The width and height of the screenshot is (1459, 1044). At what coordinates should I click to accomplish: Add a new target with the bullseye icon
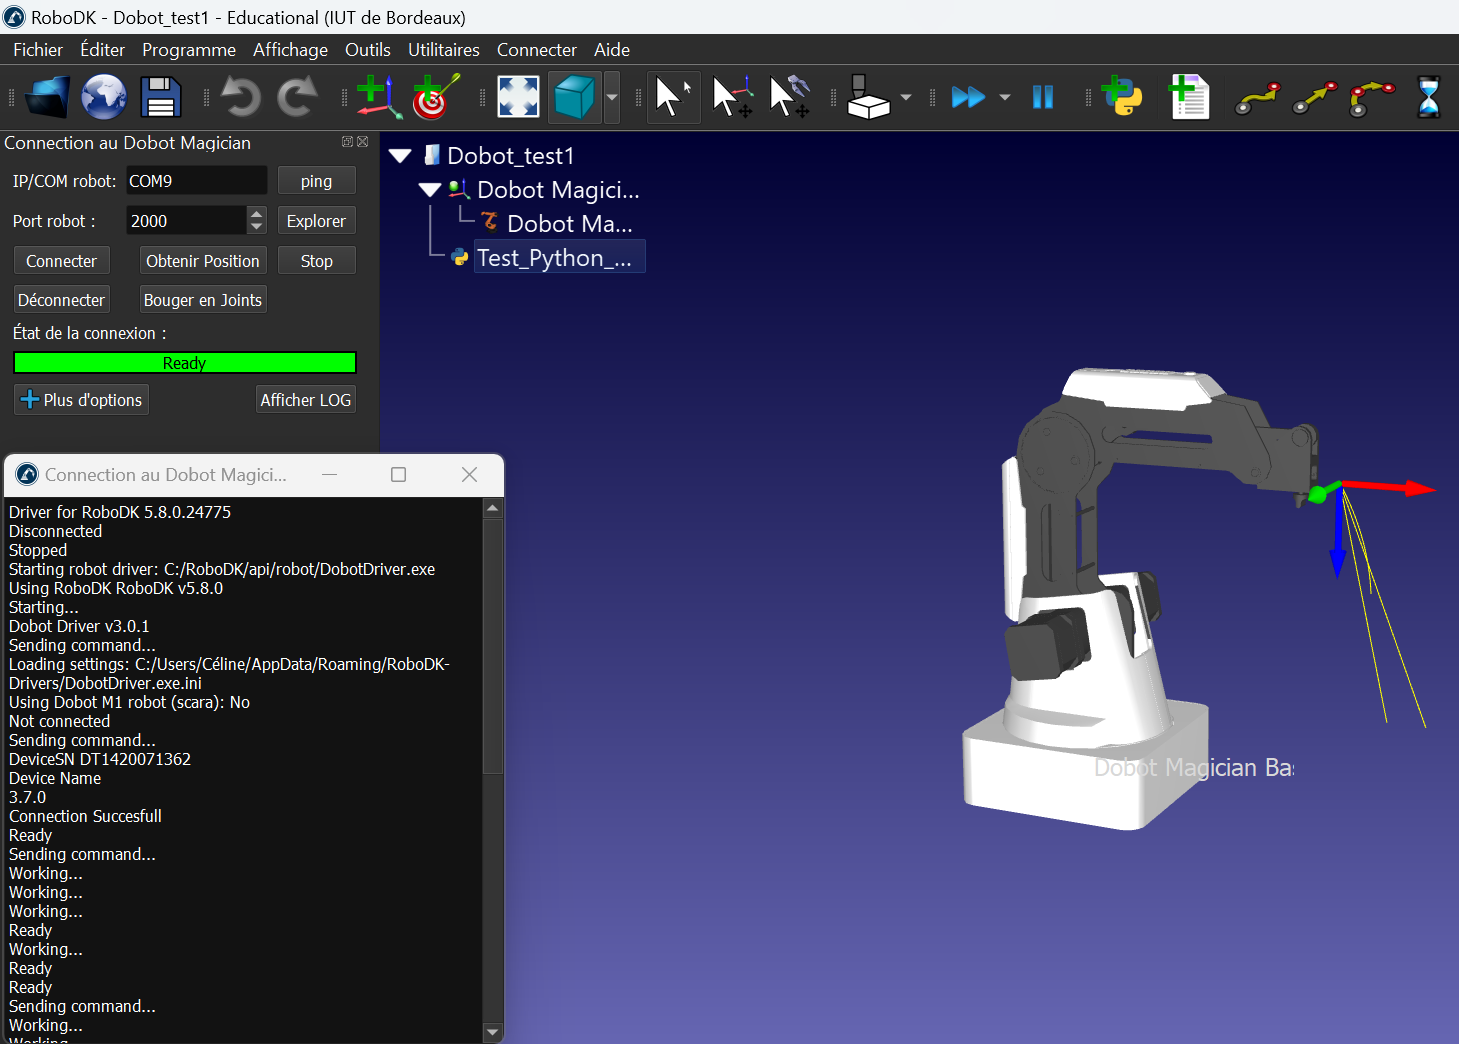tap(435, 98)
